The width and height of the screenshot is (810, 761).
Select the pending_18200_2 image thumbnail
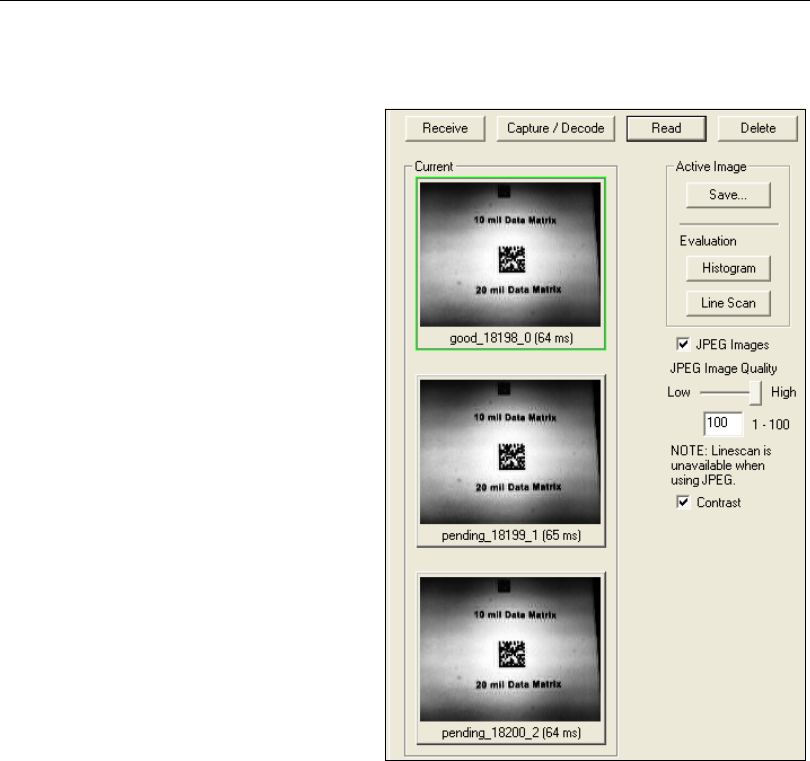(510, 649)
